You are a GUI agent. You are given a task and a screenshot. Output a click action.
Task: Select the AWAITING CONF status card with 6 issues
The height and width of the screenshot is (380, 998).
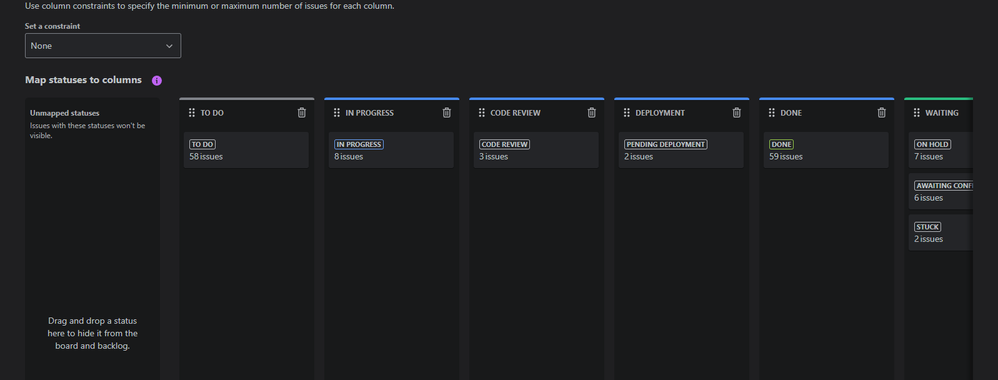pyautogui.click(x=941, y=191)
